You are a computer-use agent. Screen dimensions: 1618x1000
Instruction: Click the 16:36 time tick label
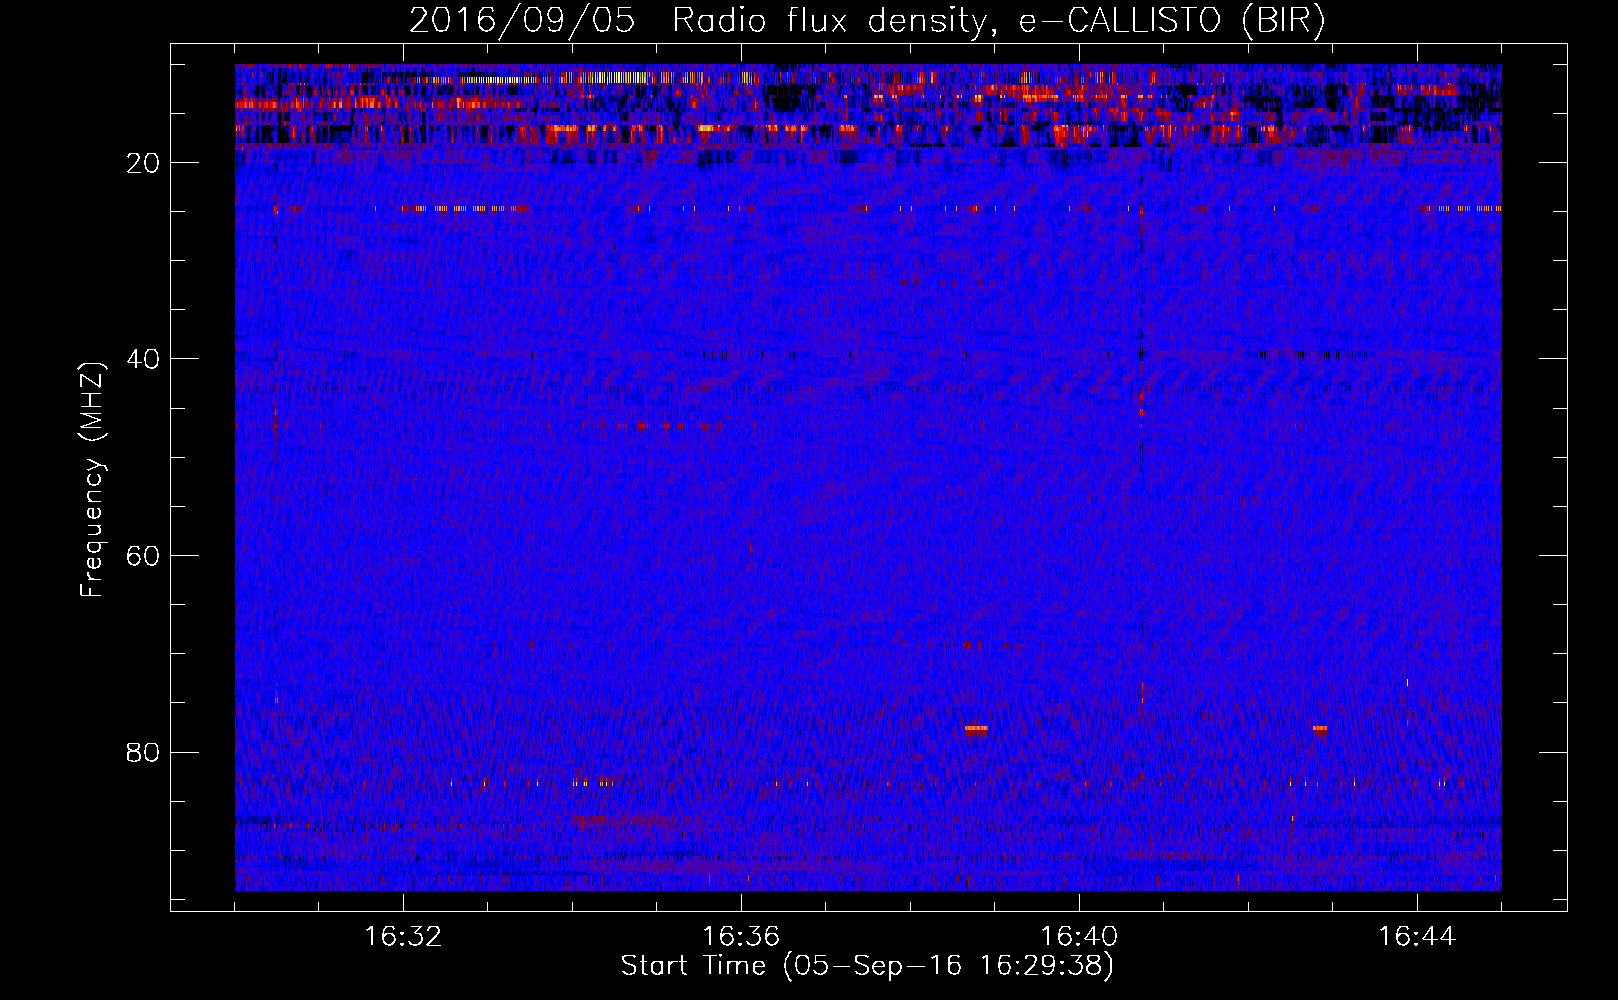click(x=741, y=937)
